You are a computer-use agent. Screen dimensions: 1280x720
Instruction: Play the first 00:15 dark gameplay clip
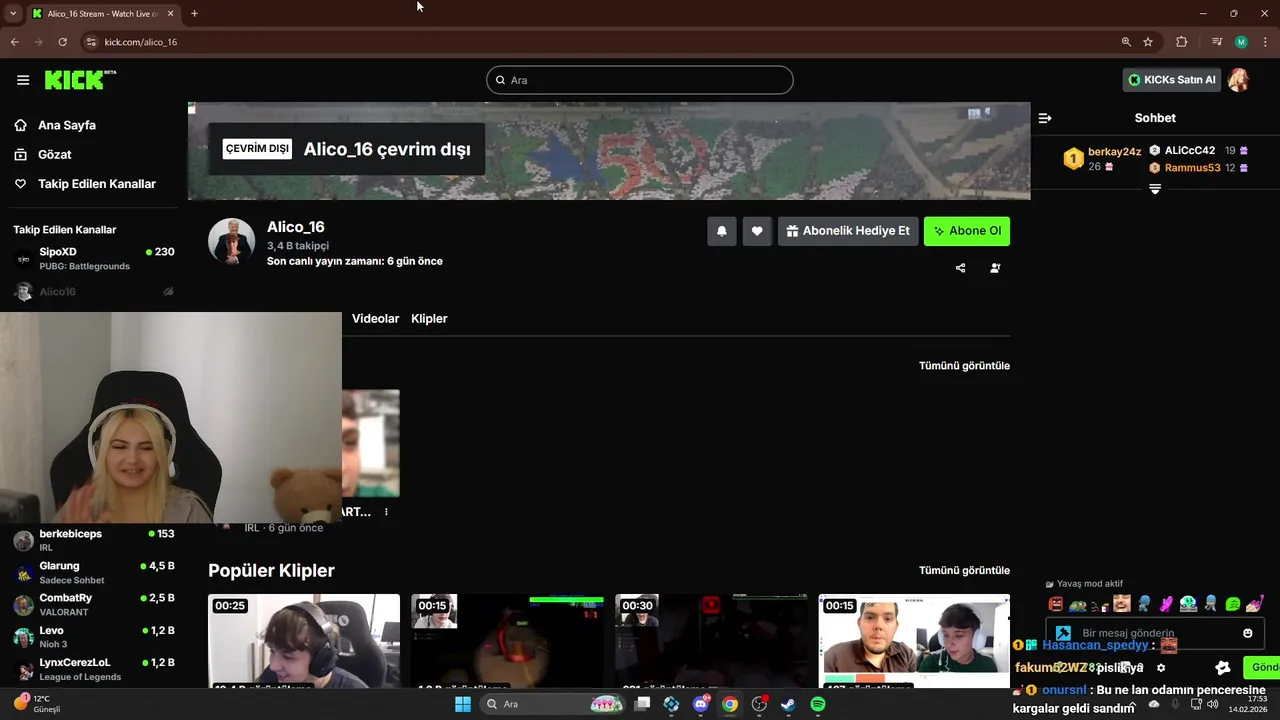(x=507, y=641)
